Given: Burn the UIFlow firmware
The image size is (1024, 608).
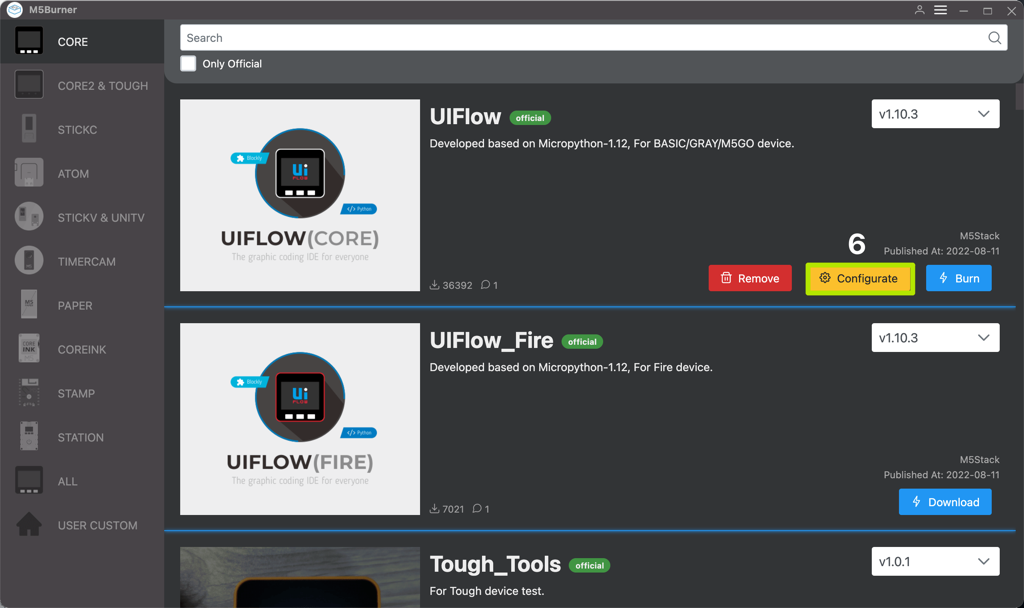Looking at the screenshot, I should pyautogui.click(x=959, y=278).
